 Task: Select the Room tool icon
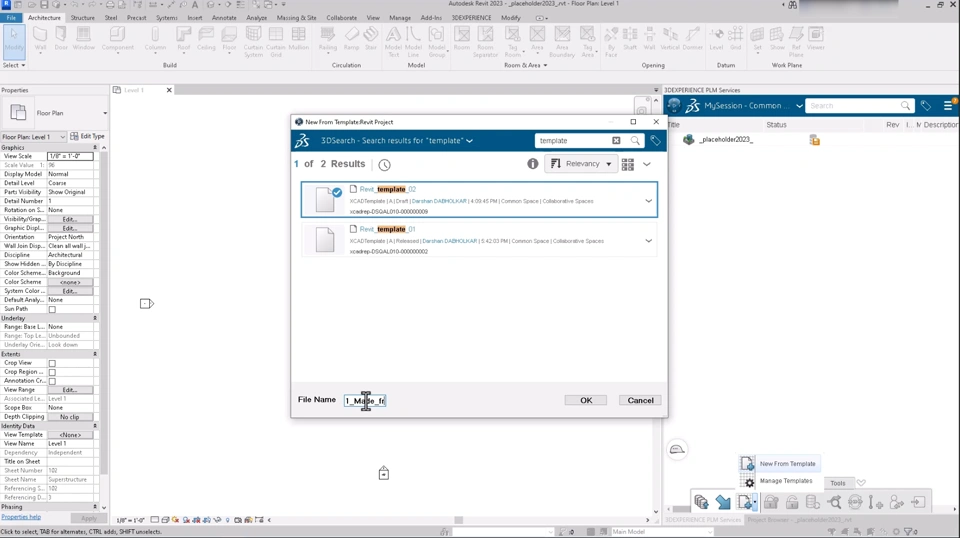click(x=462, y=39)
